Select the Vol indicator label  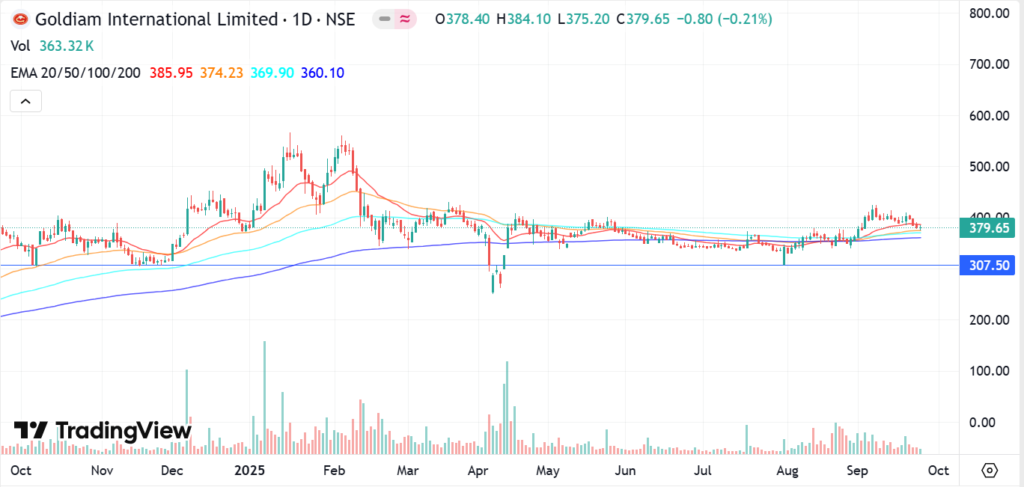pos(19,46)
